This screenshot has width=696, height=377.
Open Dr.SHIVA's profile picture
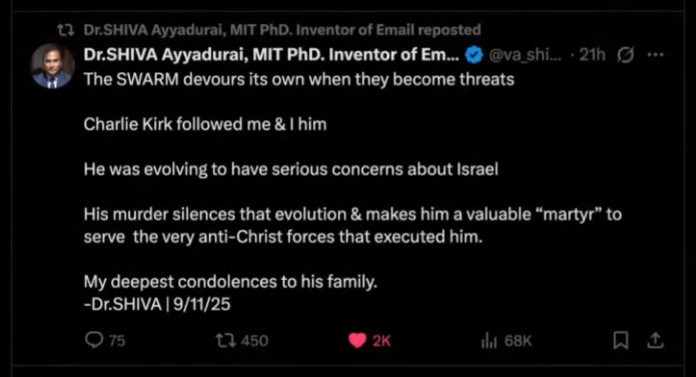tap(52, 66)
